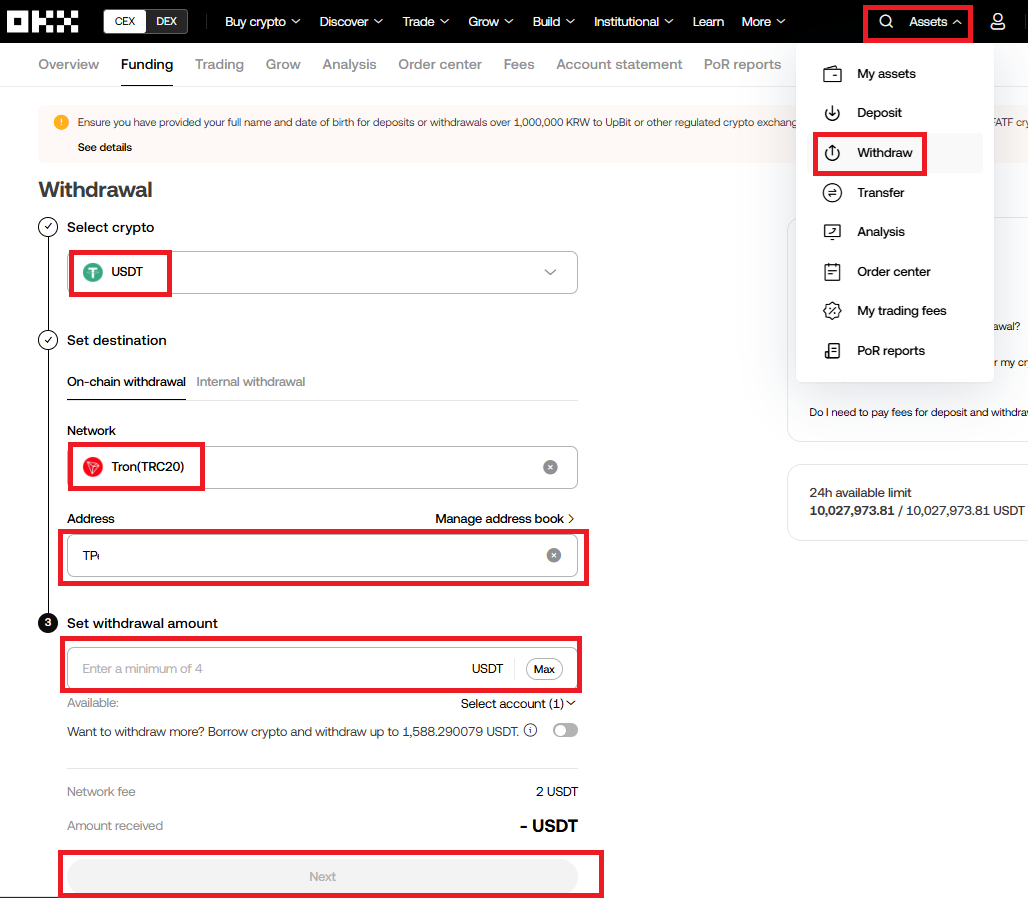Expand the Institutional menu
This screenshot has height=898, width=1028.
[633, 22]
